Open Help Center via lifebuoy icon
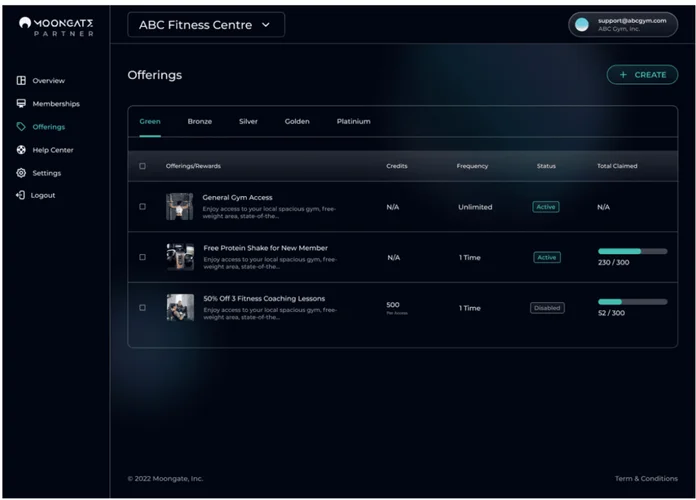Screen dimensions: 696x500 [21, 150]
